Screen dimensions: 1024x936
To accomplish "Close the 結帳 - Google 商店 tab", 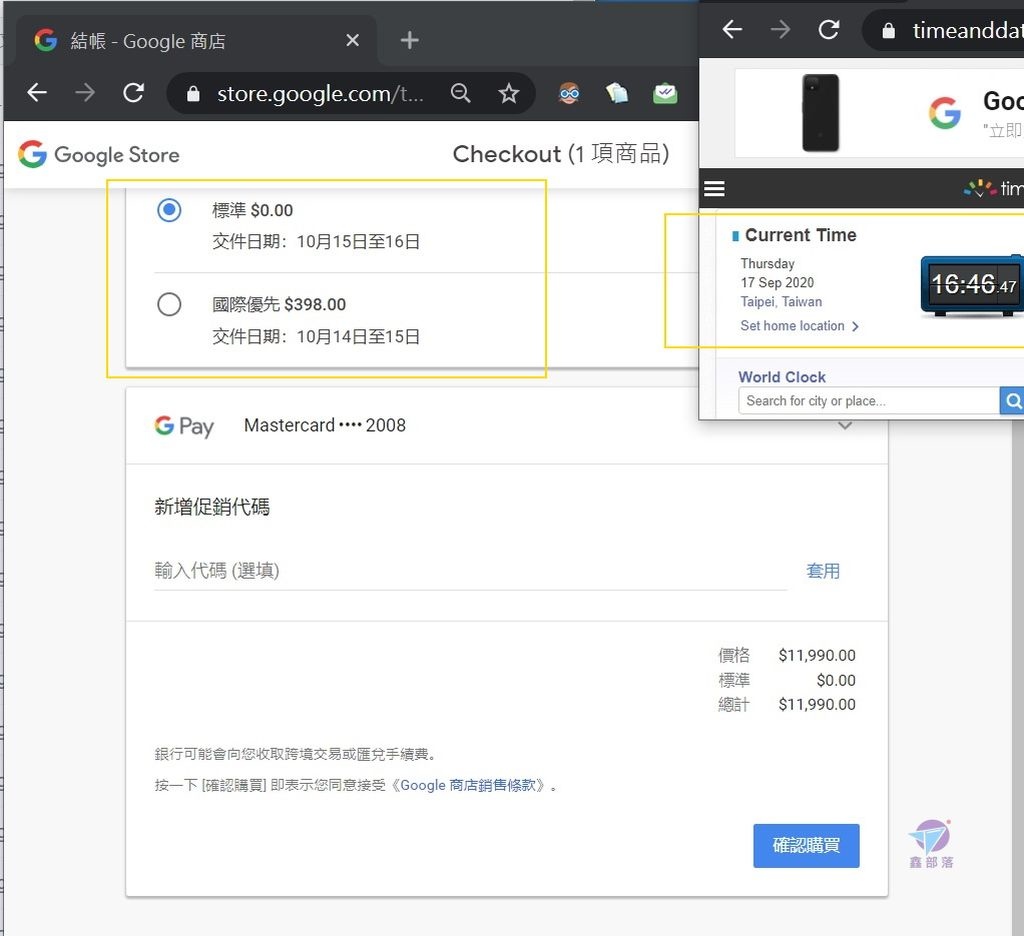I will 353,40.
